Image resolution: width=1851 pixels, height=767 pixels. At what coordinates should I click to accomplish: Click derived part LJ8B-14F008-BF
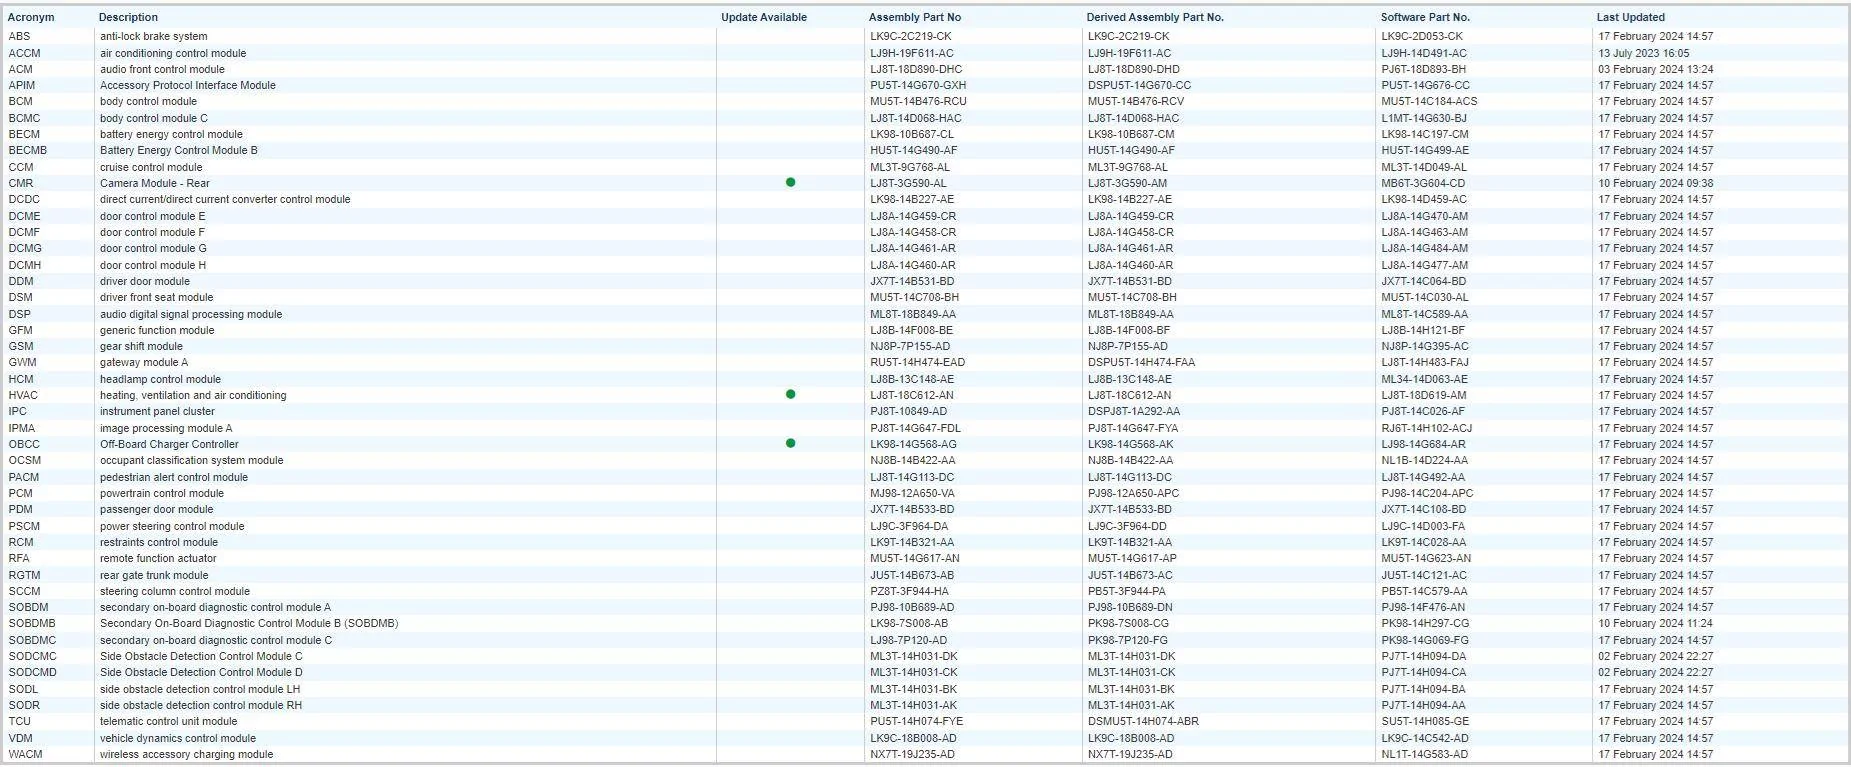(1129, 331)
